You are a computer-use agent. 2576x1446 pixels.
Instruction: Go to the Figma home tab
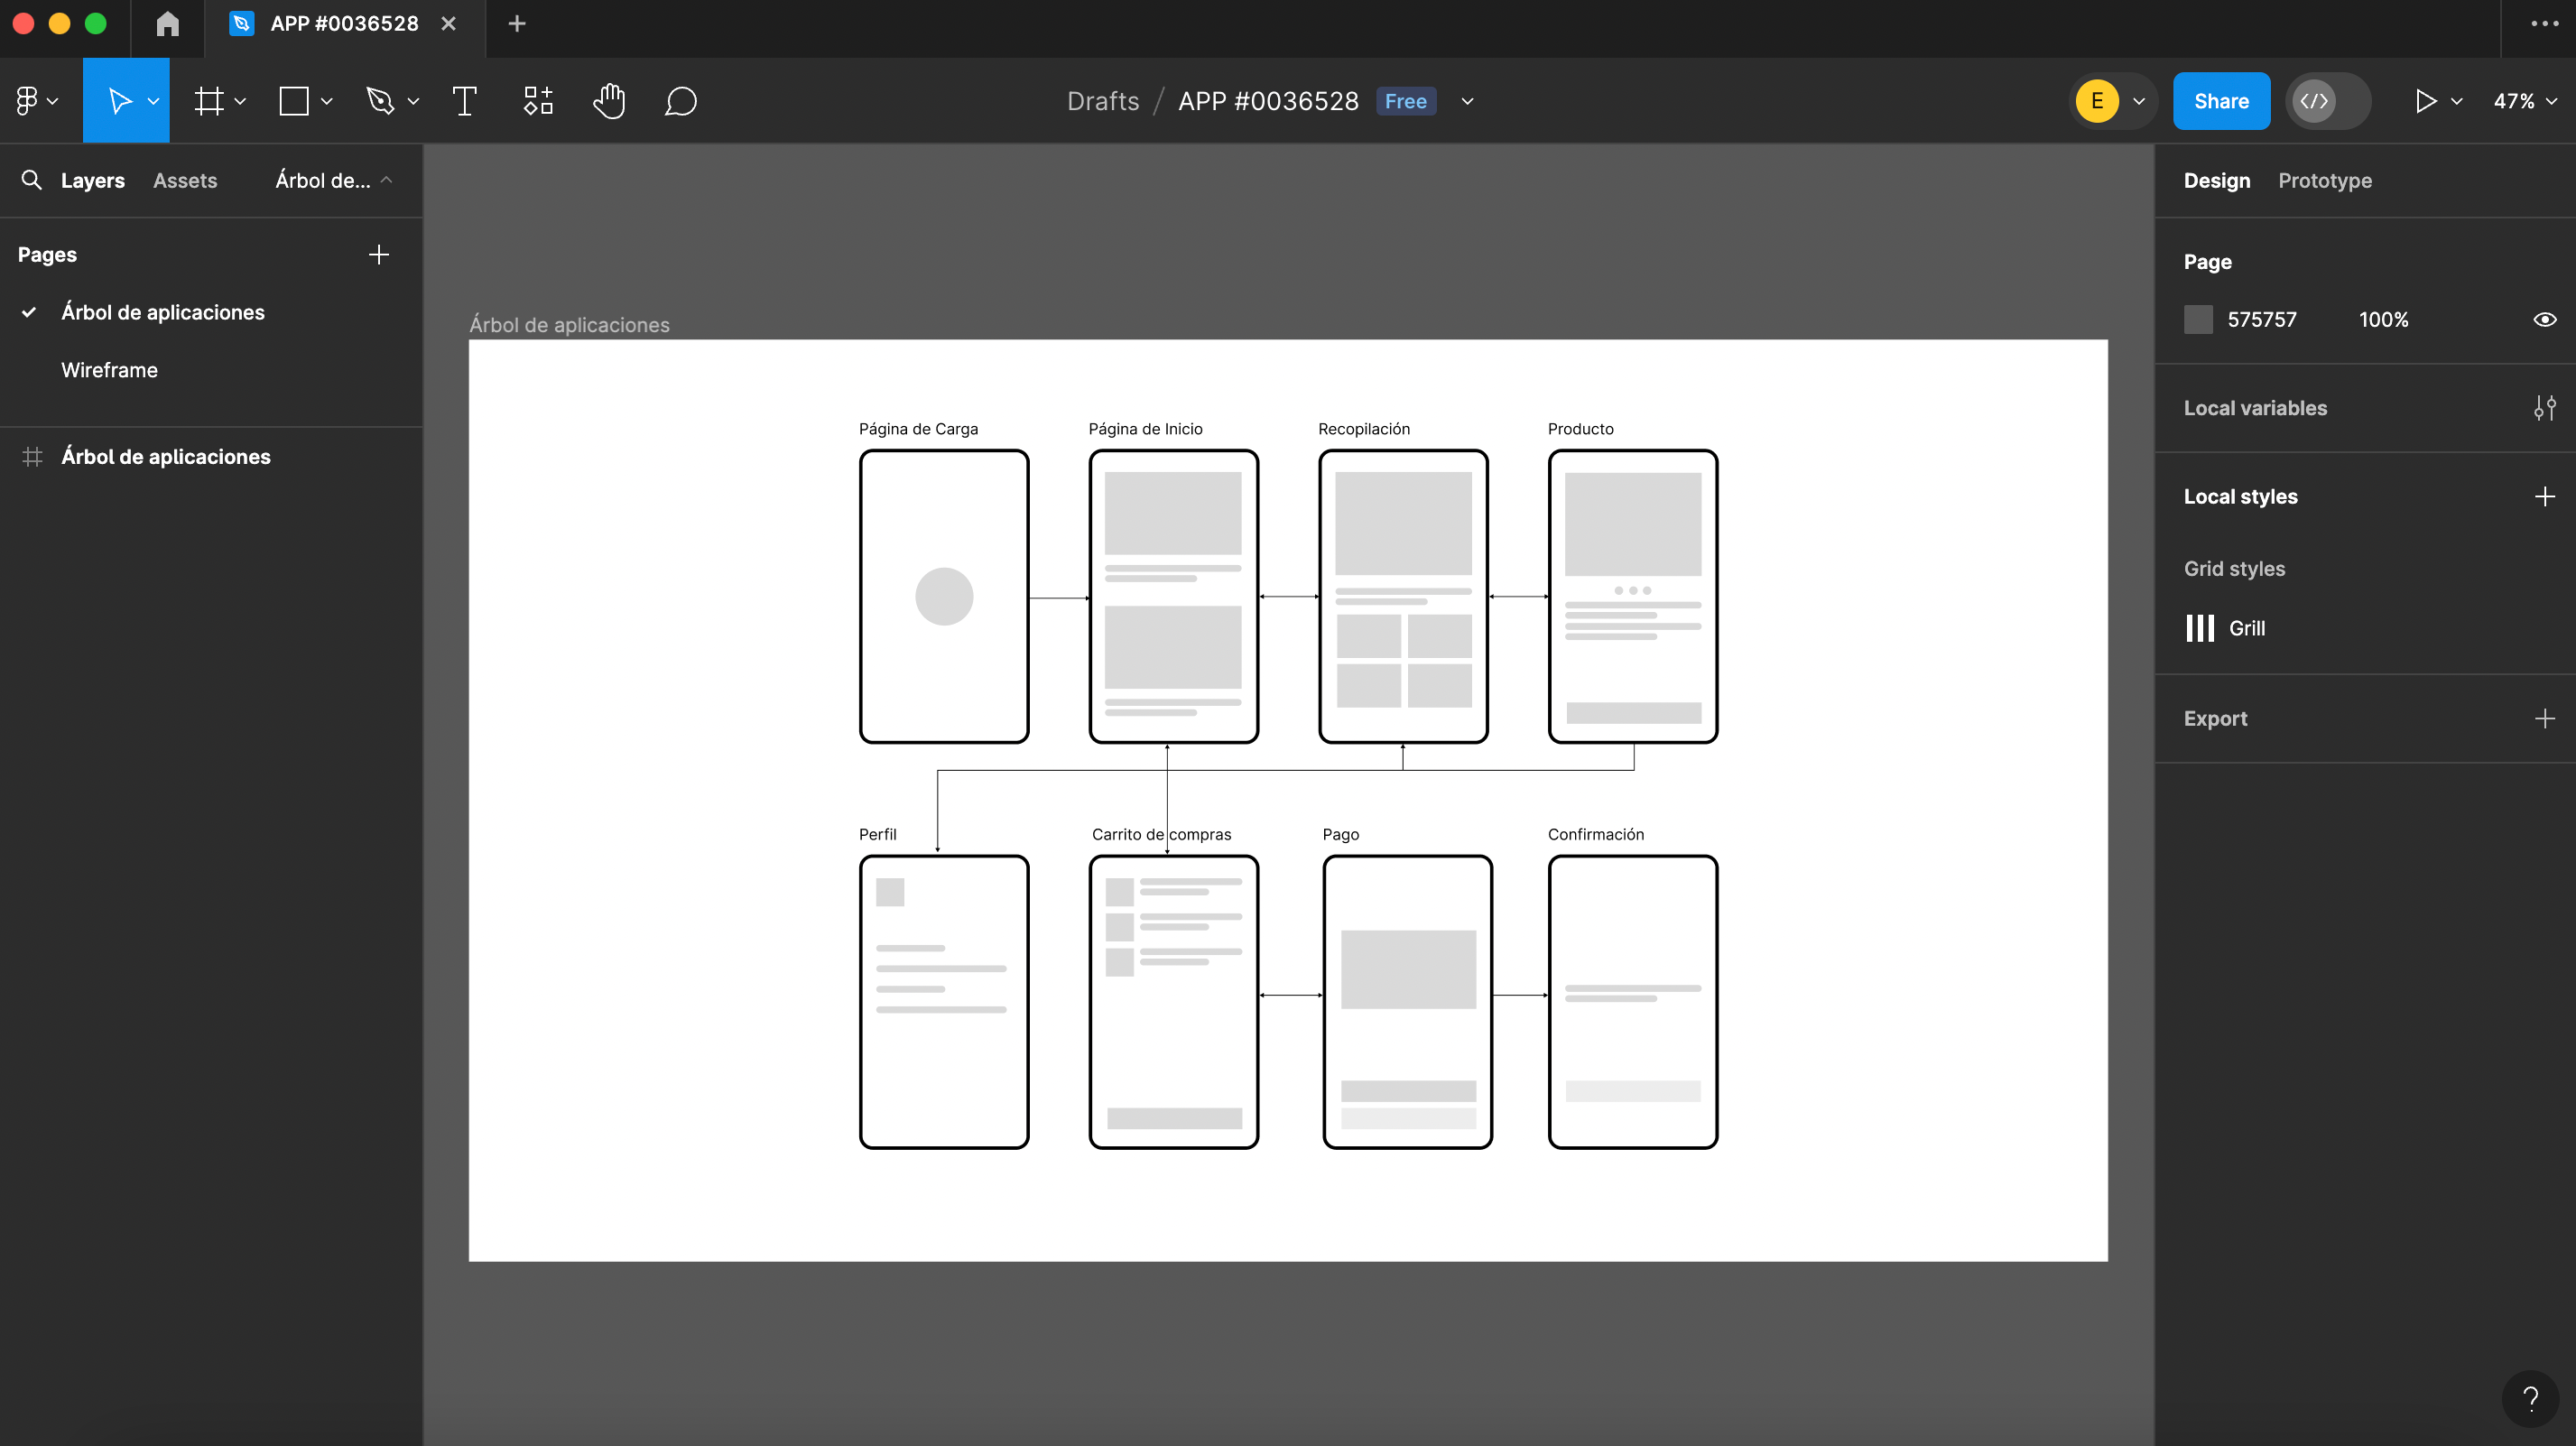(x=168, y=24)
